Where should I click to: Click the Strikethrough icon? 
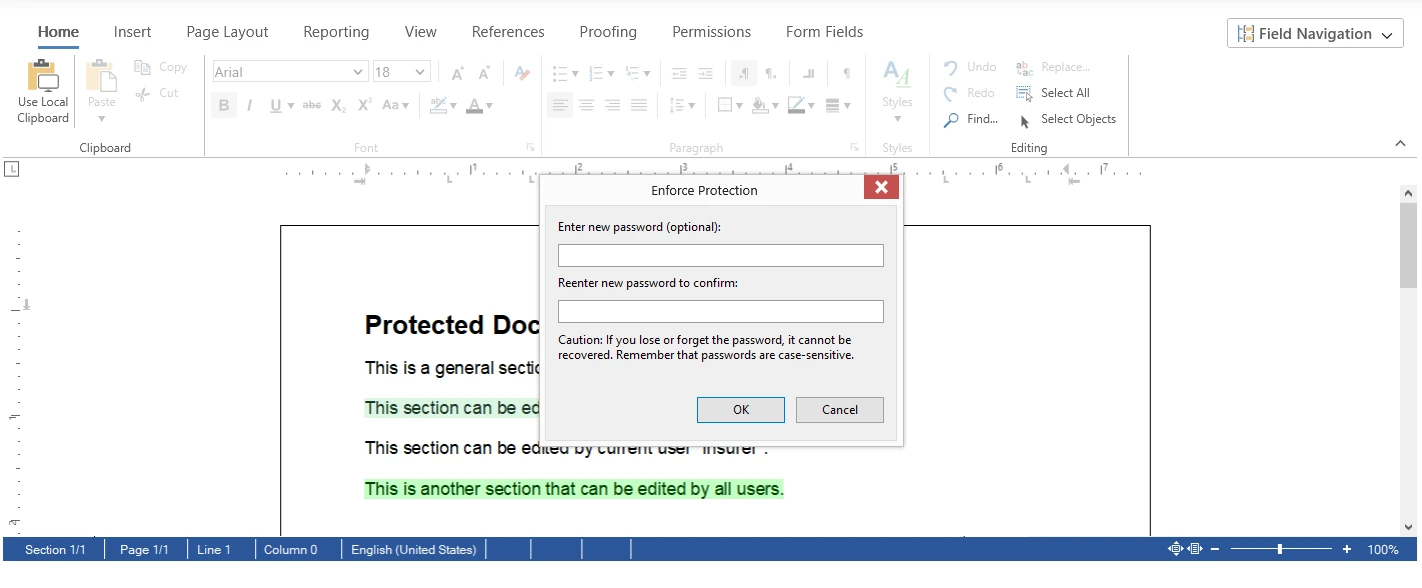[x=312, y=104]
